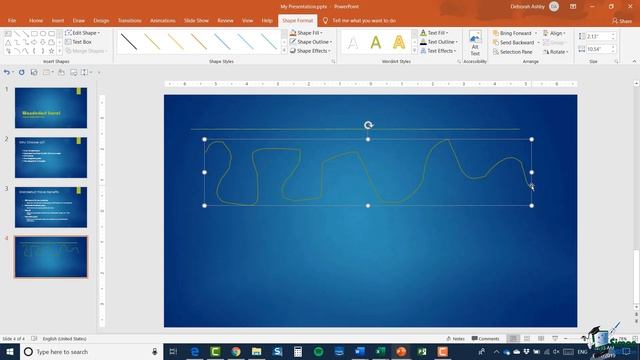The image size is (640, 360).
Task: Apply the black line shape style
Action: 129,42
